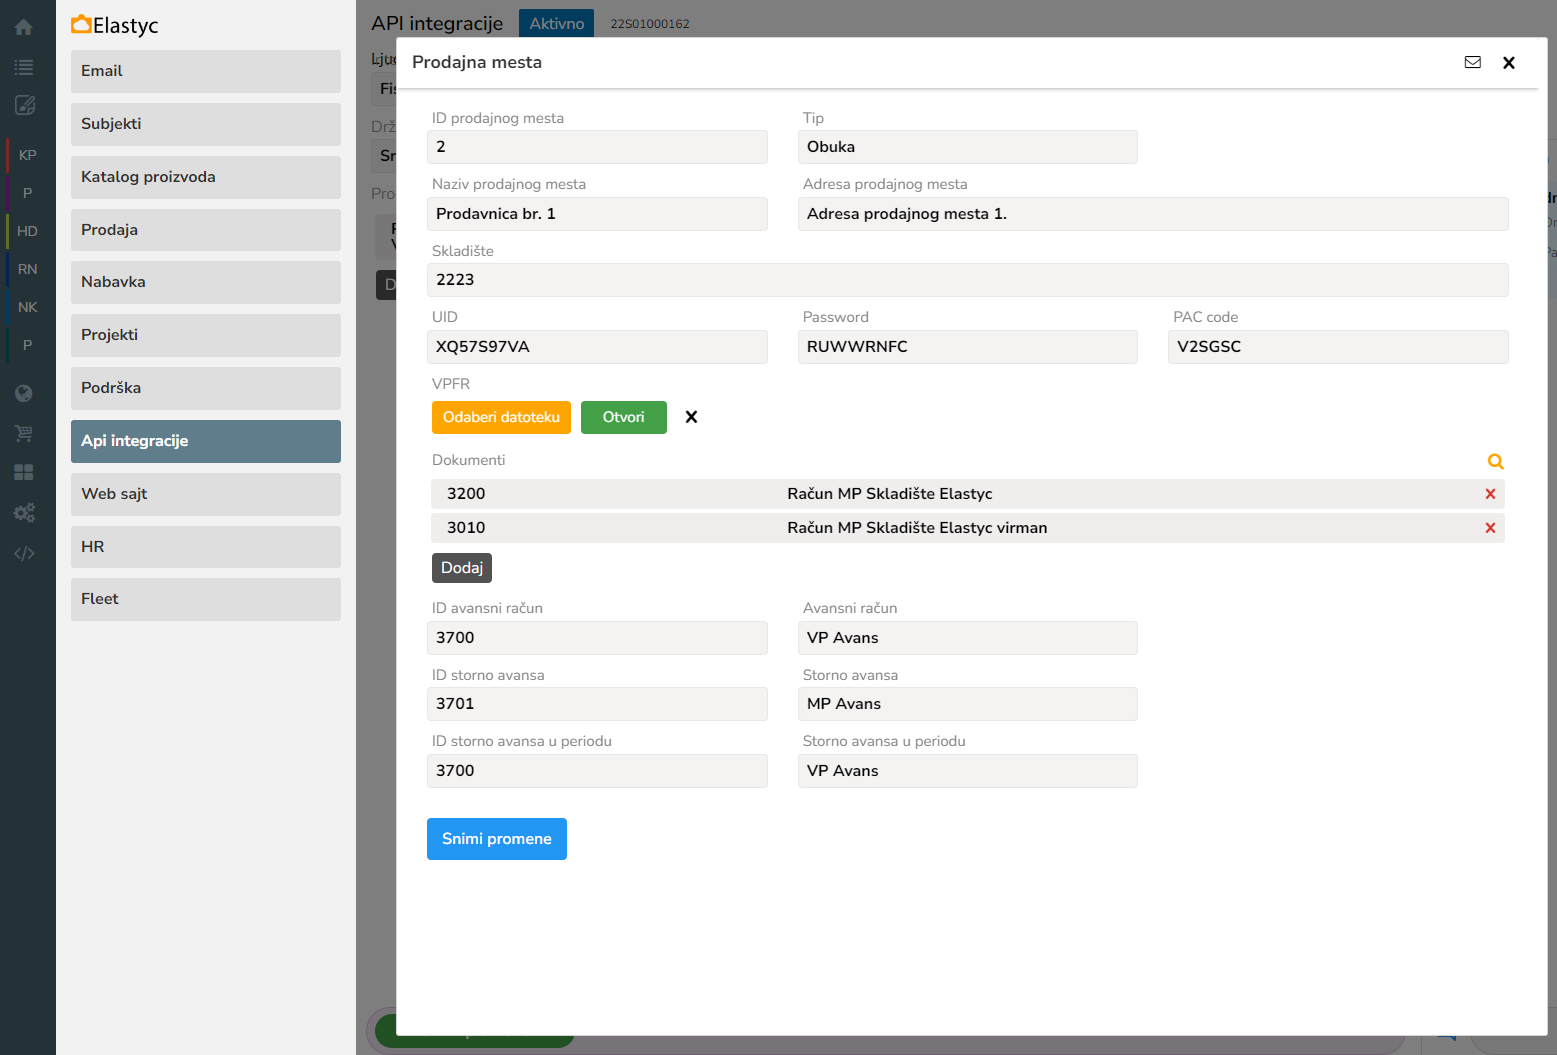
Task: Click the UID input field
Action: coord(597,347)
